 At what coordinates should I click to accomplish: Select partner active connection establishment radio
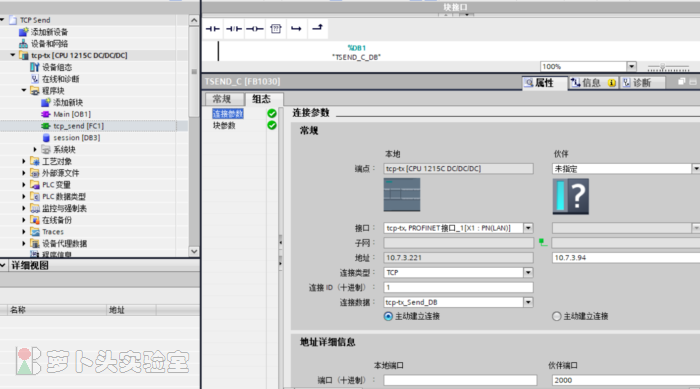tap(556, 316)
